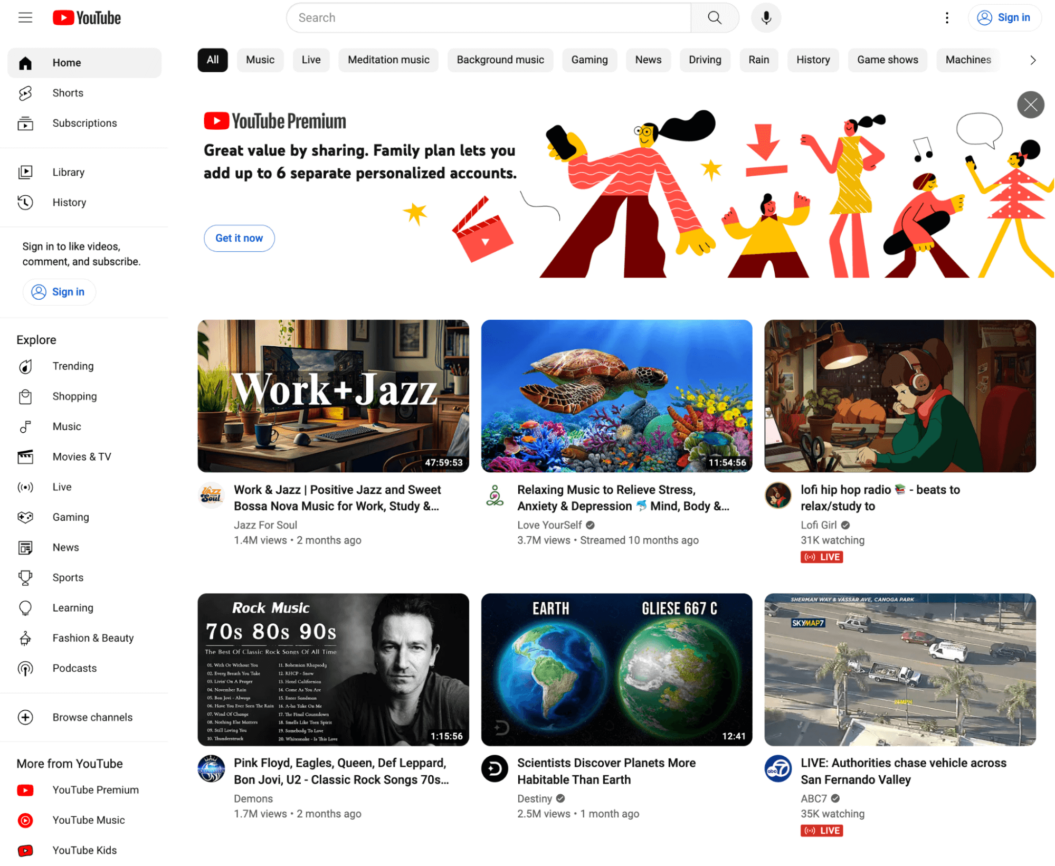
Task: Open the hamburger guide menu
Action: click(x=26, y=17)
